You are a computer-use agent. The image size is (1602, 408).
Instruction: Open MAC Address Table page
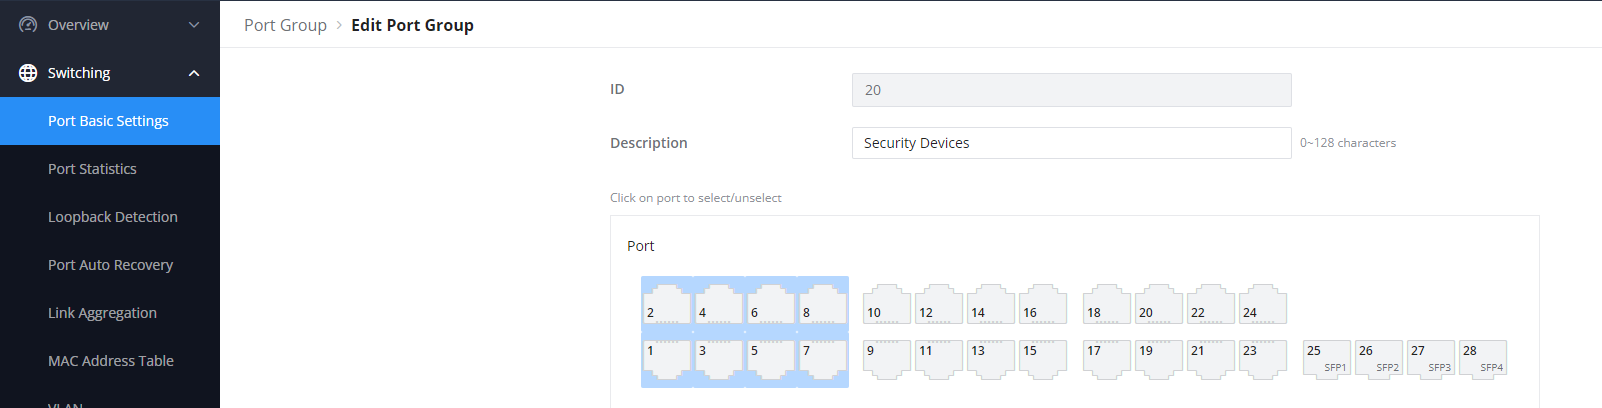pos(110,361)
